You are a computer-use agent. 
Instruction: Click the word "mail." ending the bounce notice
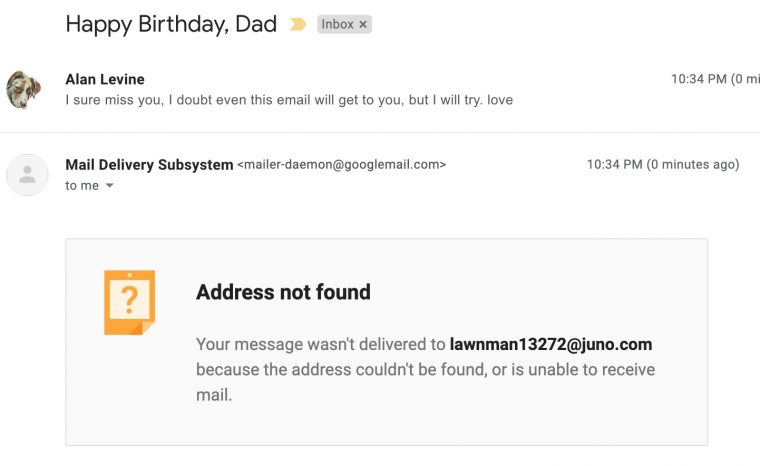tap(214, 395)
